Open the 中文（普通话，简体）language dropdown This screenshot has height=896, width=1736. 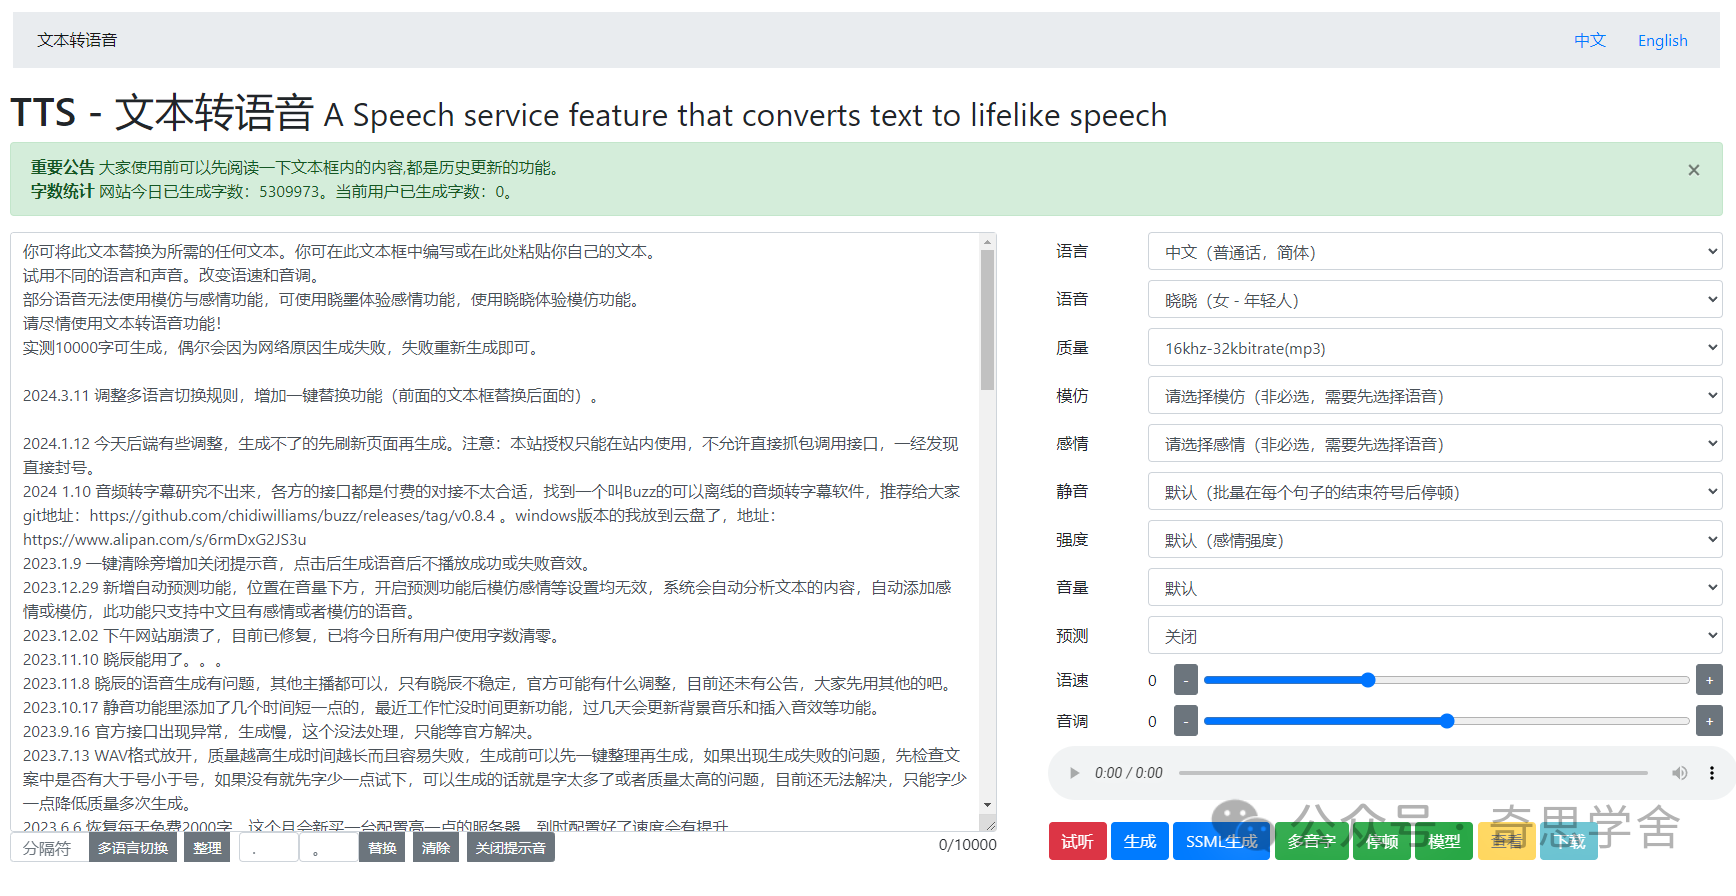[x=1435, y=252]
